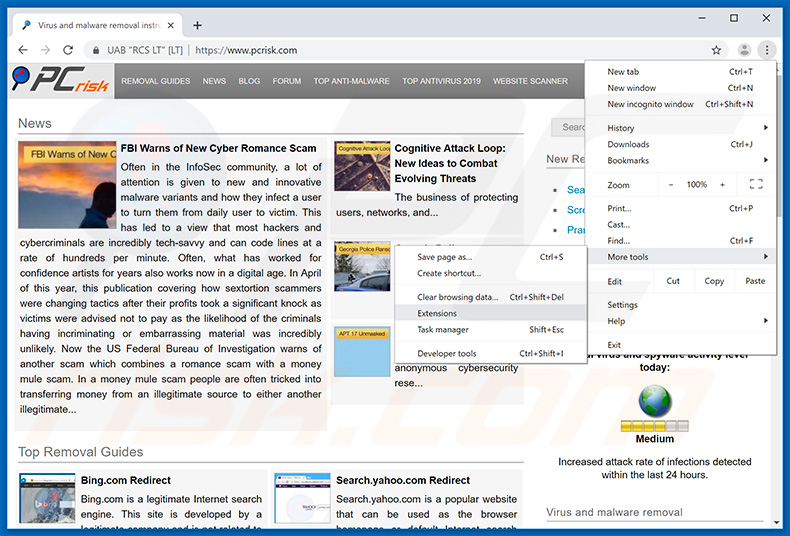This screenshot has width=790, height=536.
Task: Open the NEWS nav item
Action: 214,81
